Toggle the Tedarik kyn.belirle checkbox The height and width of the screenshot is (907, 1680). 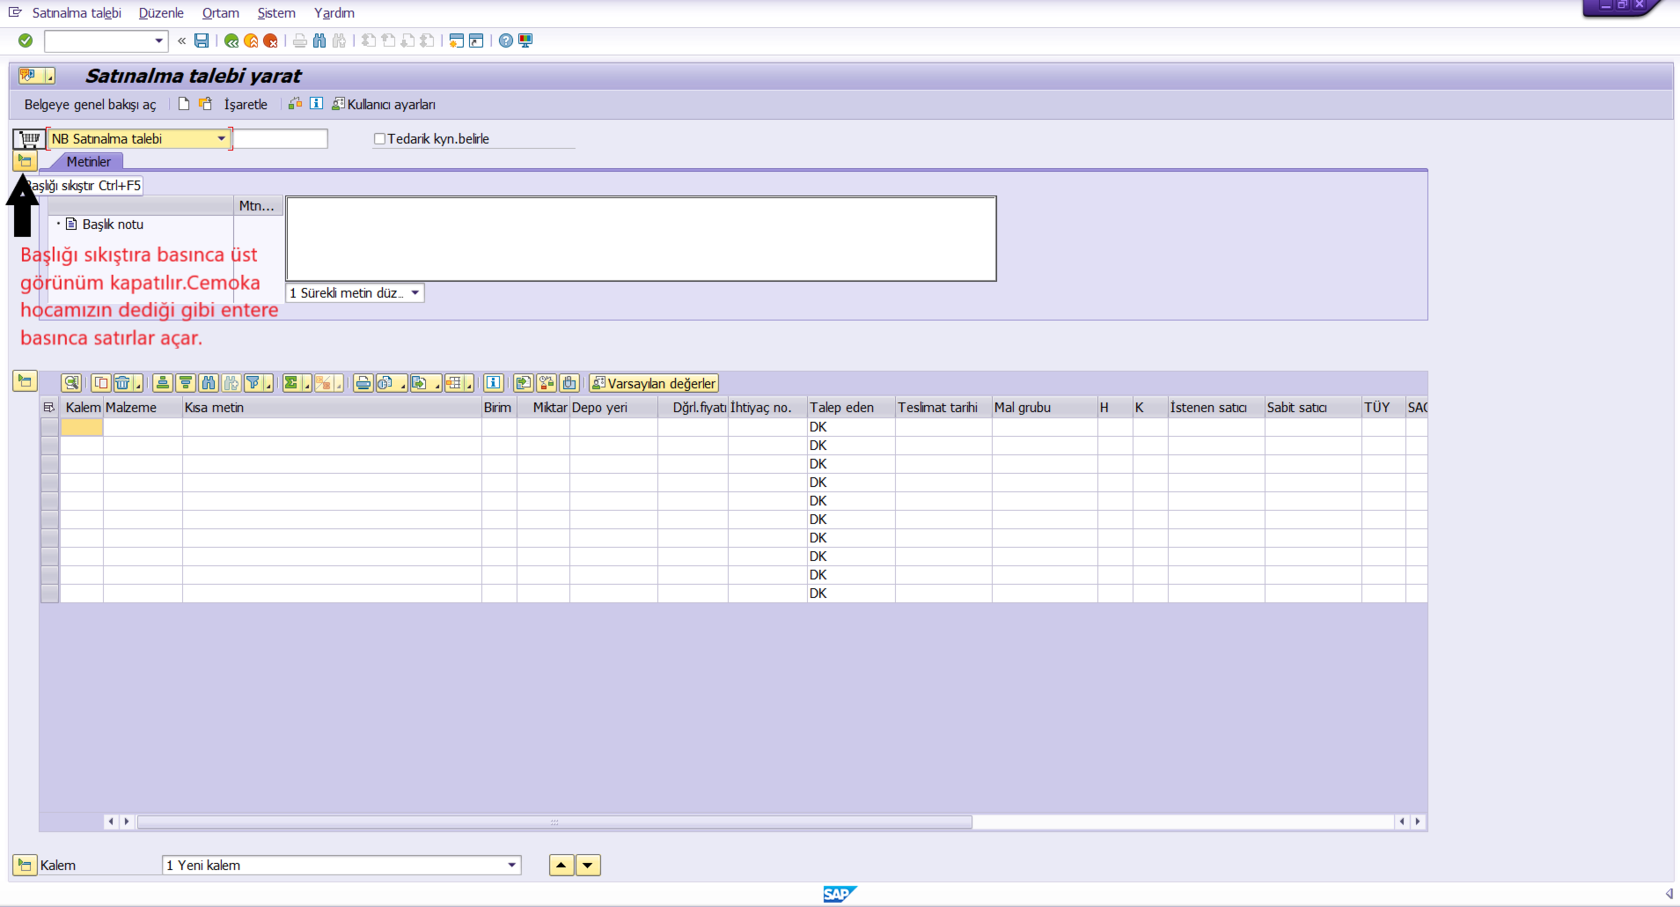[380, 139]
